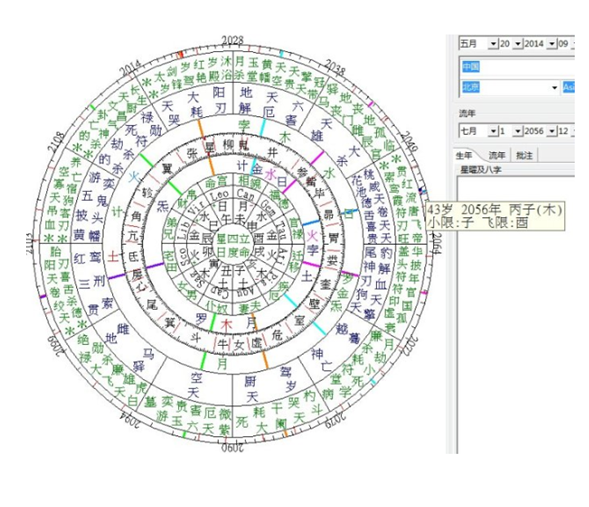Screen dimensions: 589x507
Task: Expand the 流年 day 1 dropdown
Action: [518, 131]
